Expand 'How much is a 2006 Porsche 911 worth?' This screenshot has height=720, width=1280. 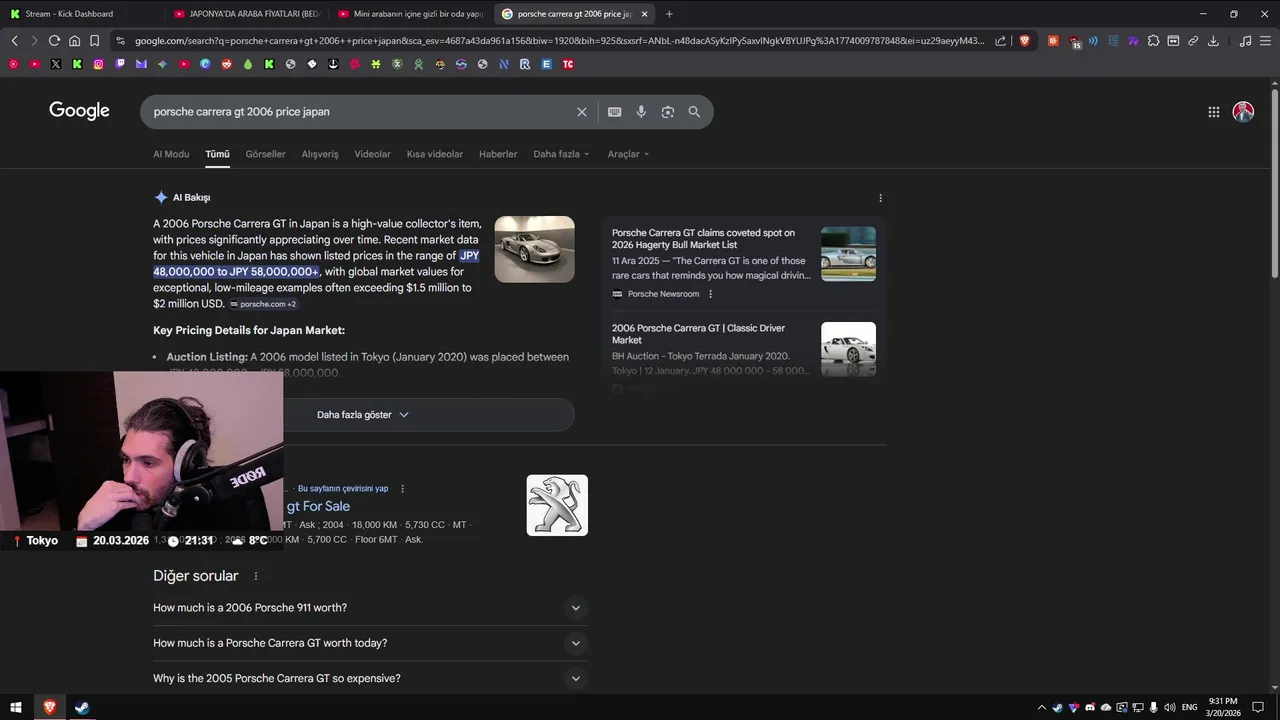pyautogui.click(x=370, y=608)
